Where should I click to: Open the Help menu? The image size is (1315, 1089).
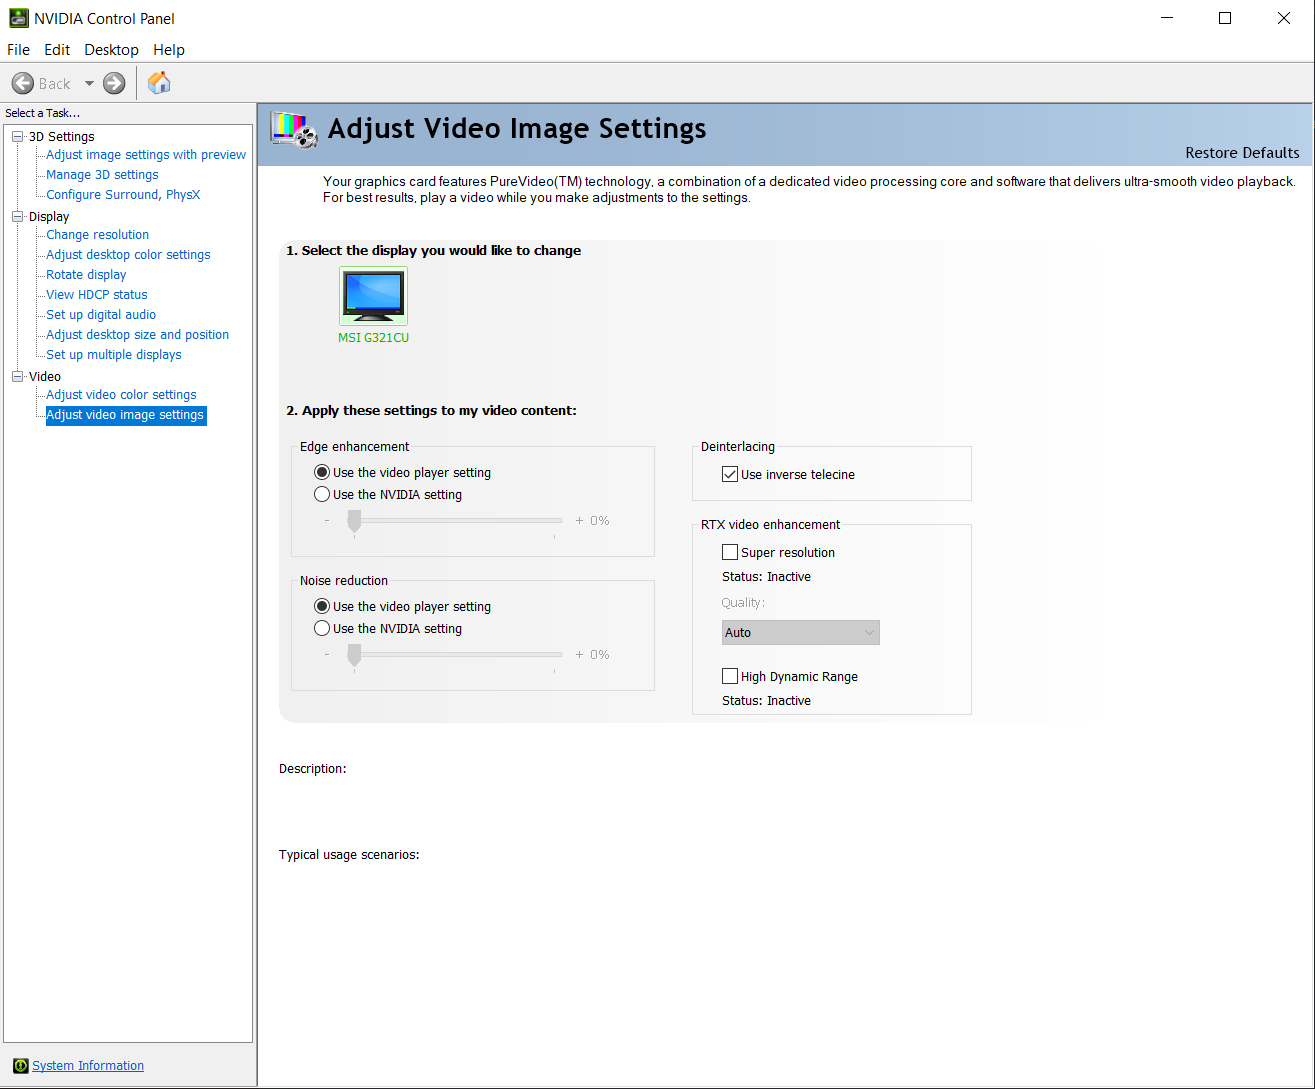(169, 49)
